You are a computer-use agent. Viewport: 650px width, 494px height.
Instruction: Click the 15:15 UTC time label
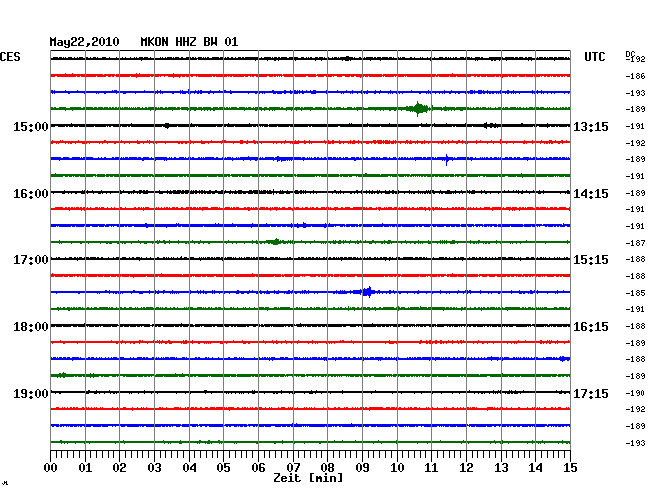591,260
